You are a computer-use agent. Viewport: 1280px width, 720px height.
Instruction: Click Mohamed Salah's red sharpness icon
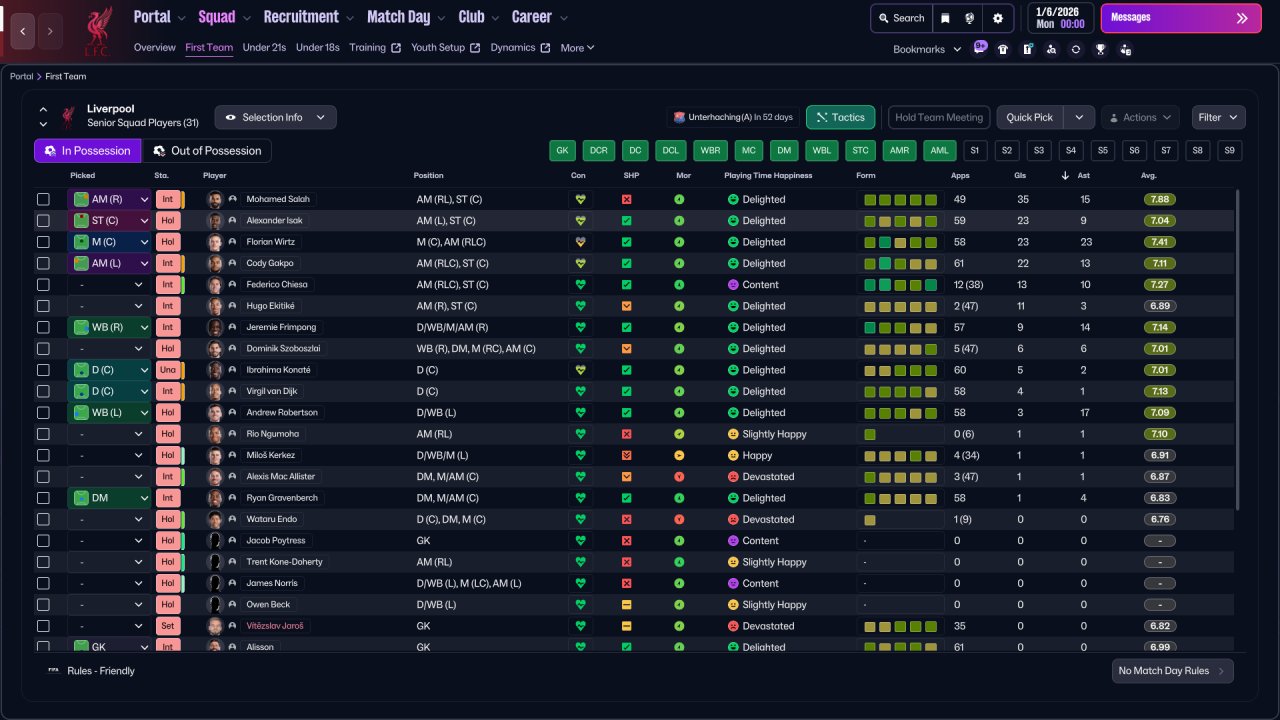[x=627, y=199]
